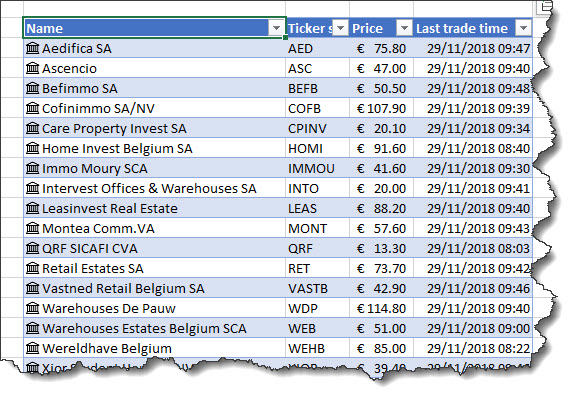
Task: Click the stock icon beside Aedifica SA
Action: [x=32, y=48]
